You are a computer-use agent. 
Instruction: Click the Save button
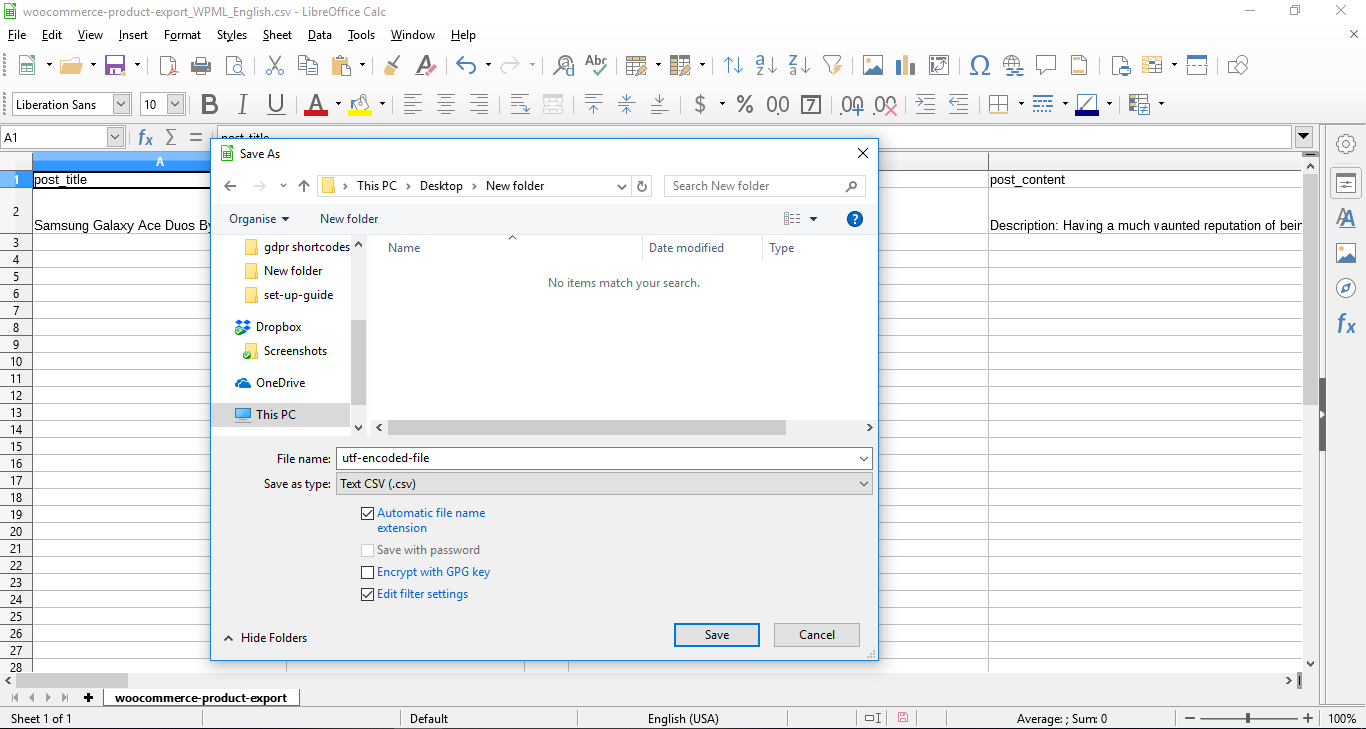717,635
